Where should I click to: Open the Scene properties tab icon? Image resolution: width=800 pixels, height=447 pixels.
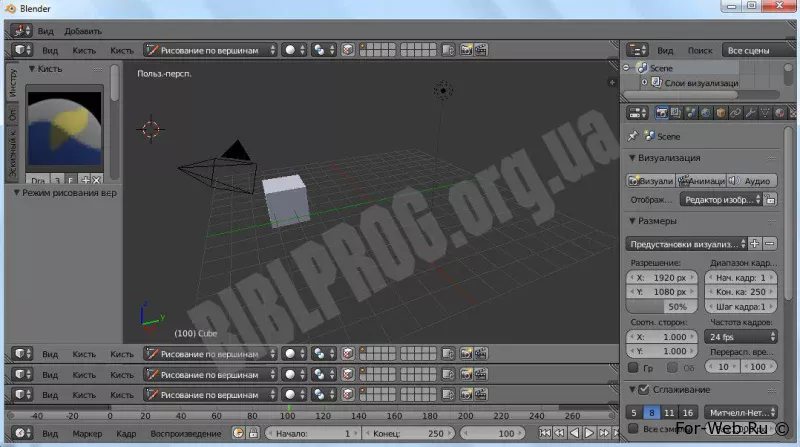point(691,113)
